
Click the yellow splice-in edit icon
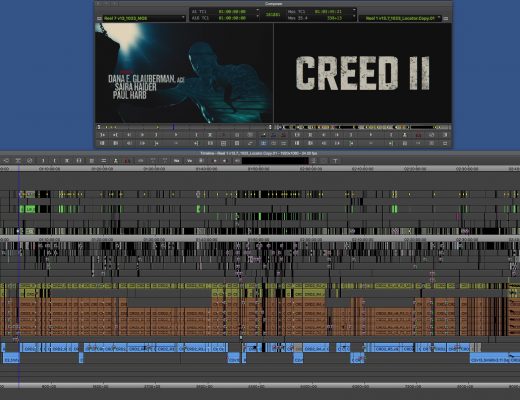point(263,135)
